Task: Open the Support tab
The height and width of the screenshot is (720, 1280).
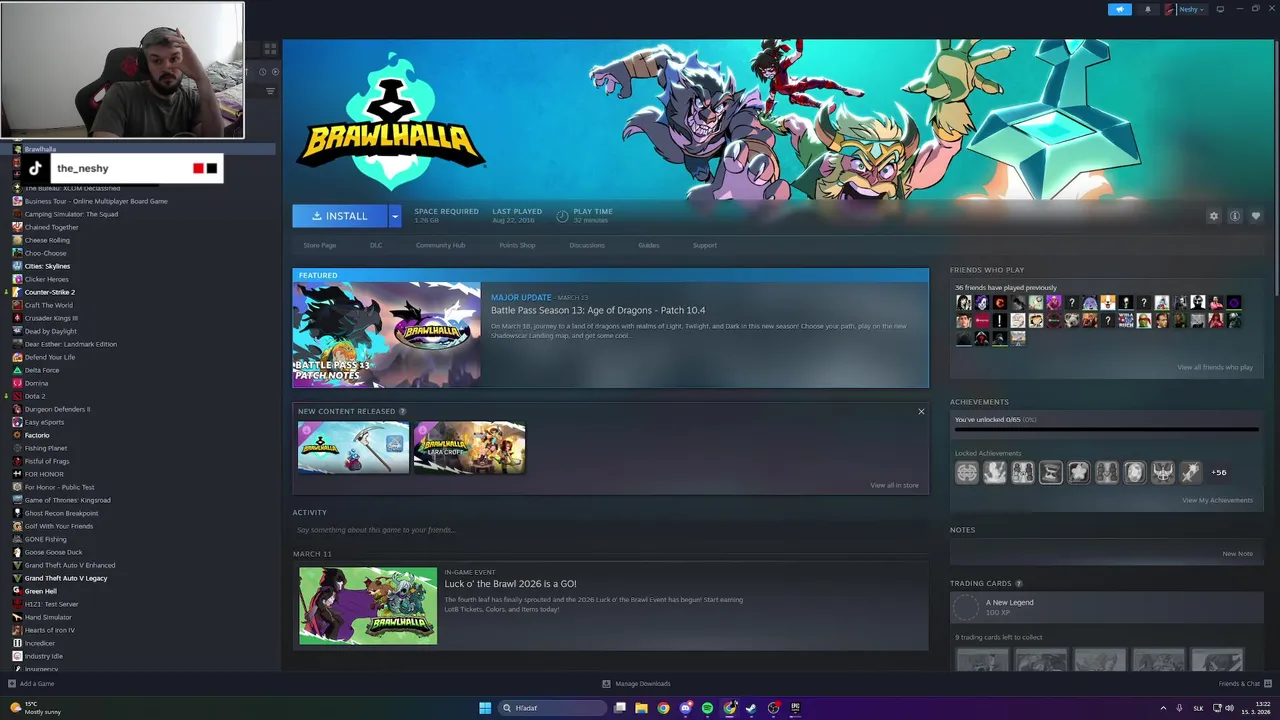Action: (x=705, y=245)
